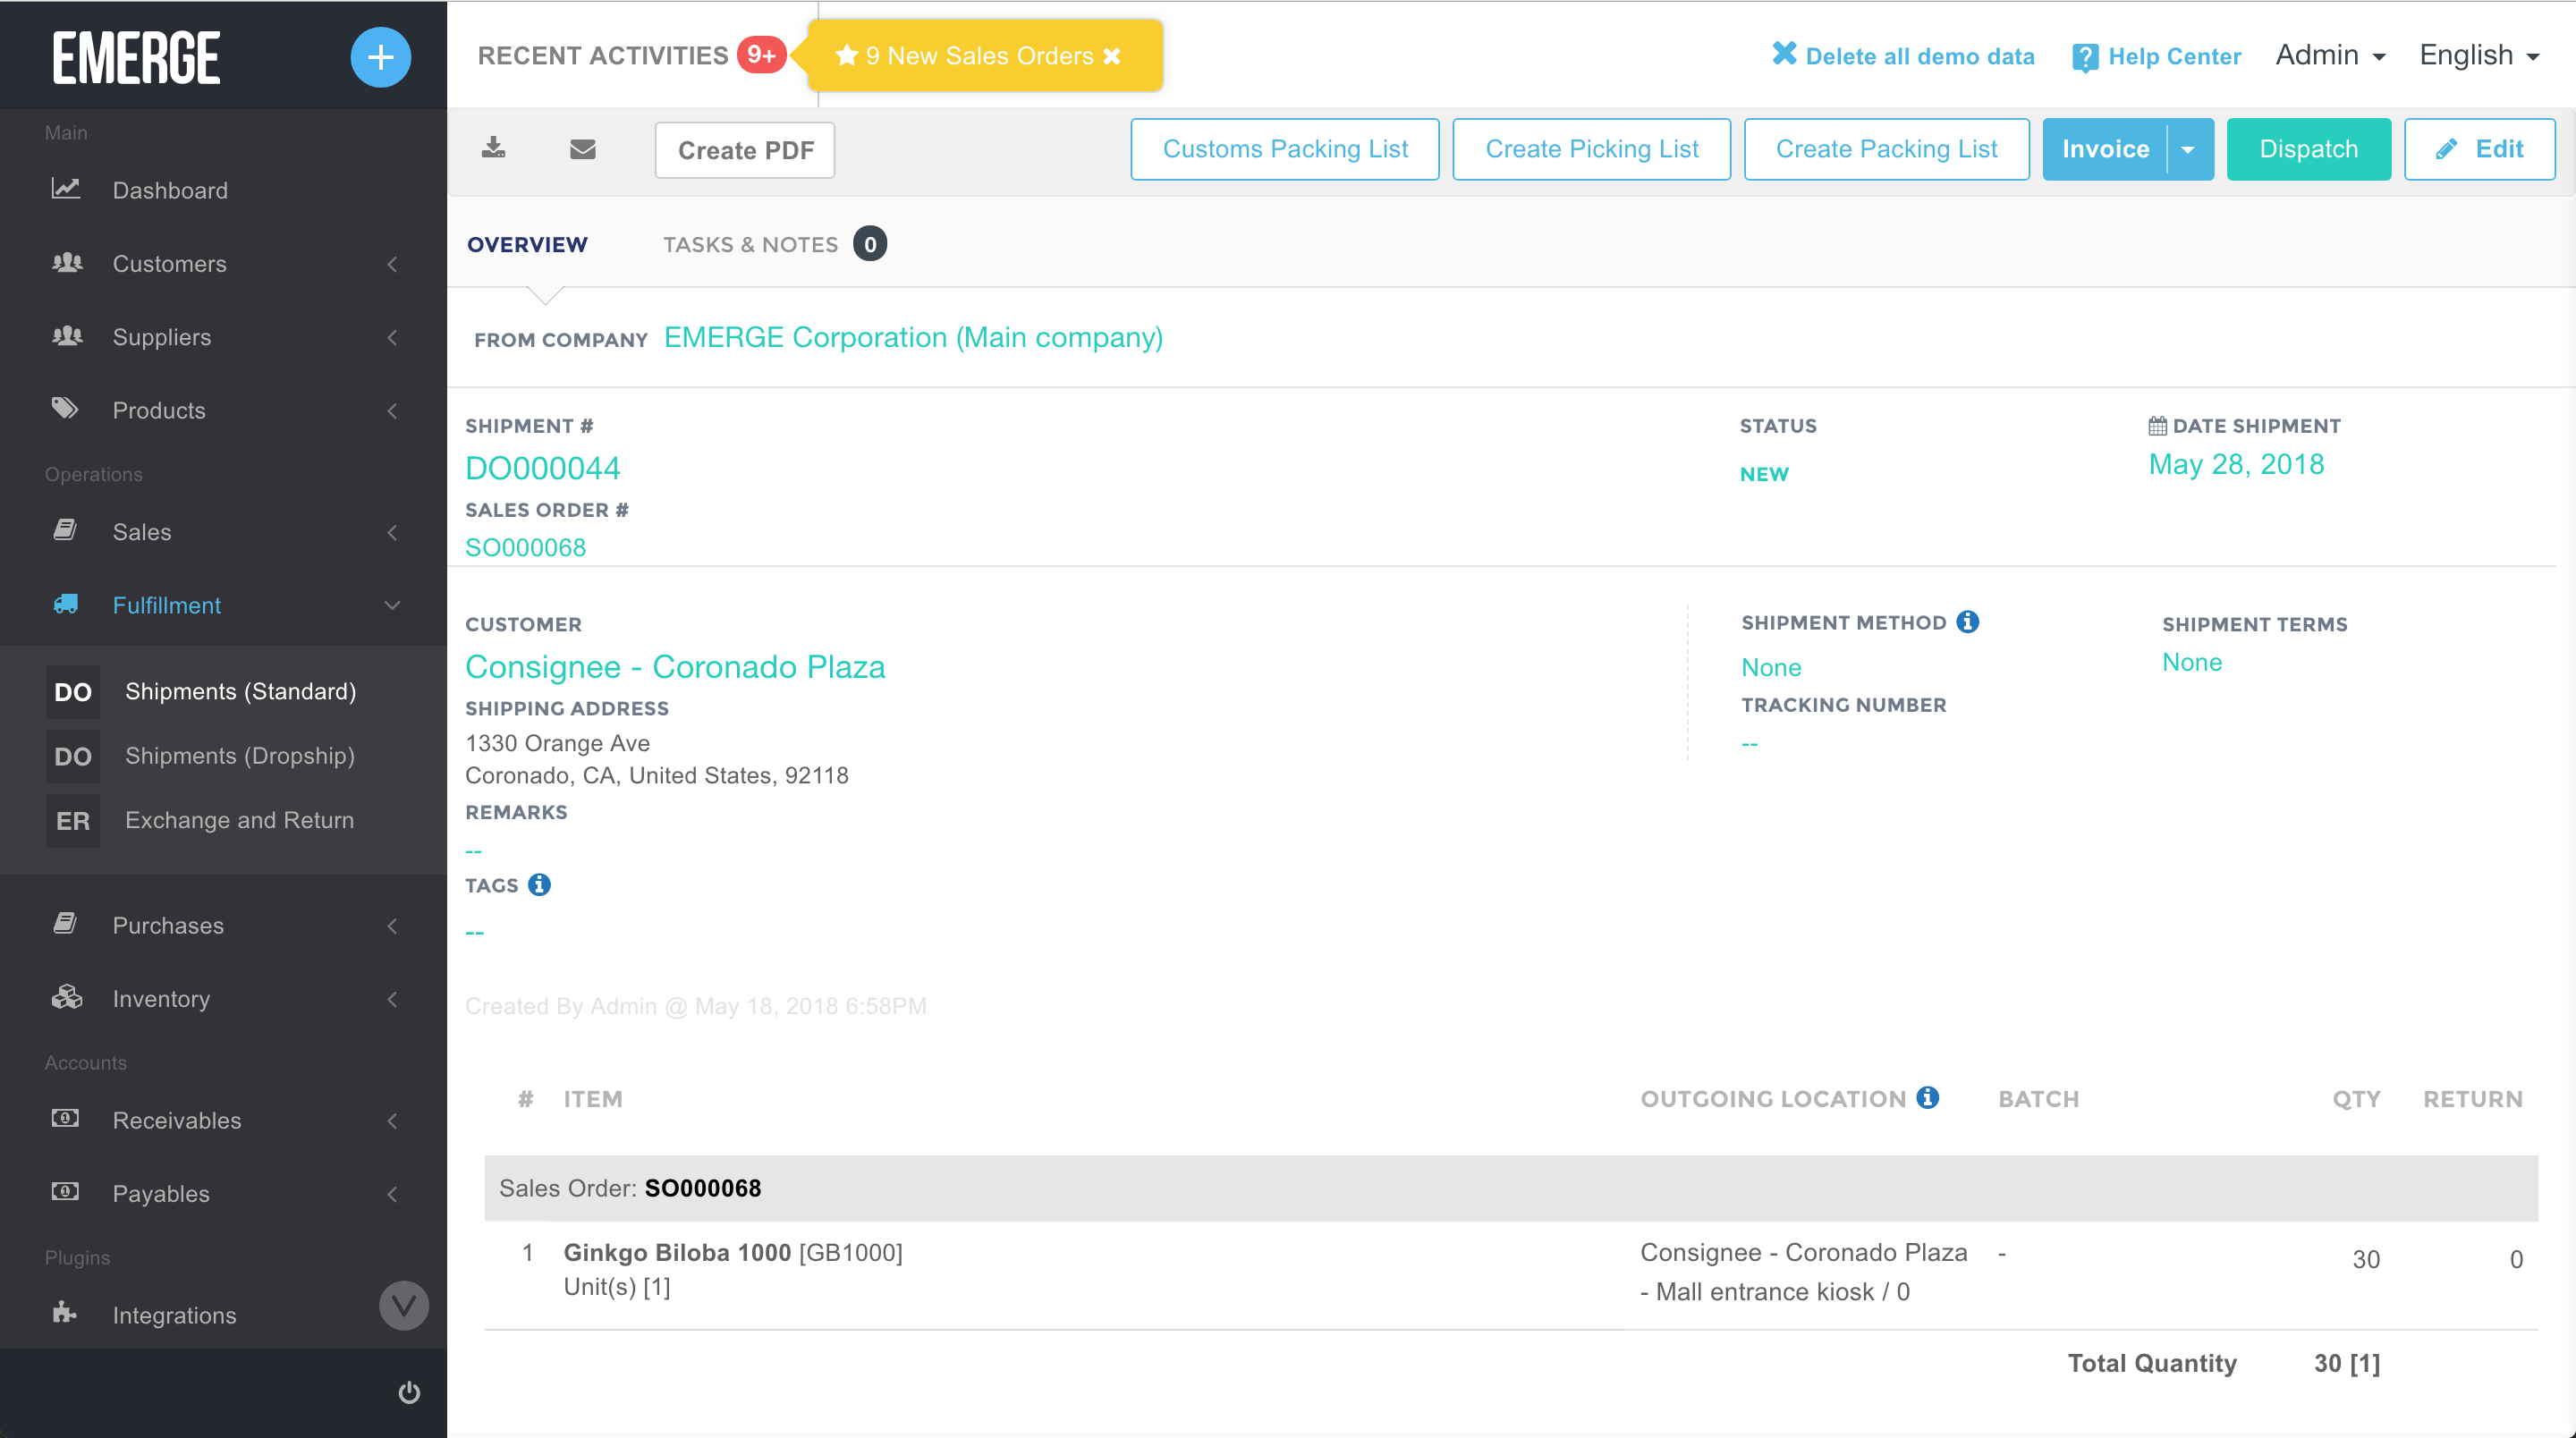
Task: Click the round scroll-down arrow in sidebar
Action: [x=404, y=1305]
